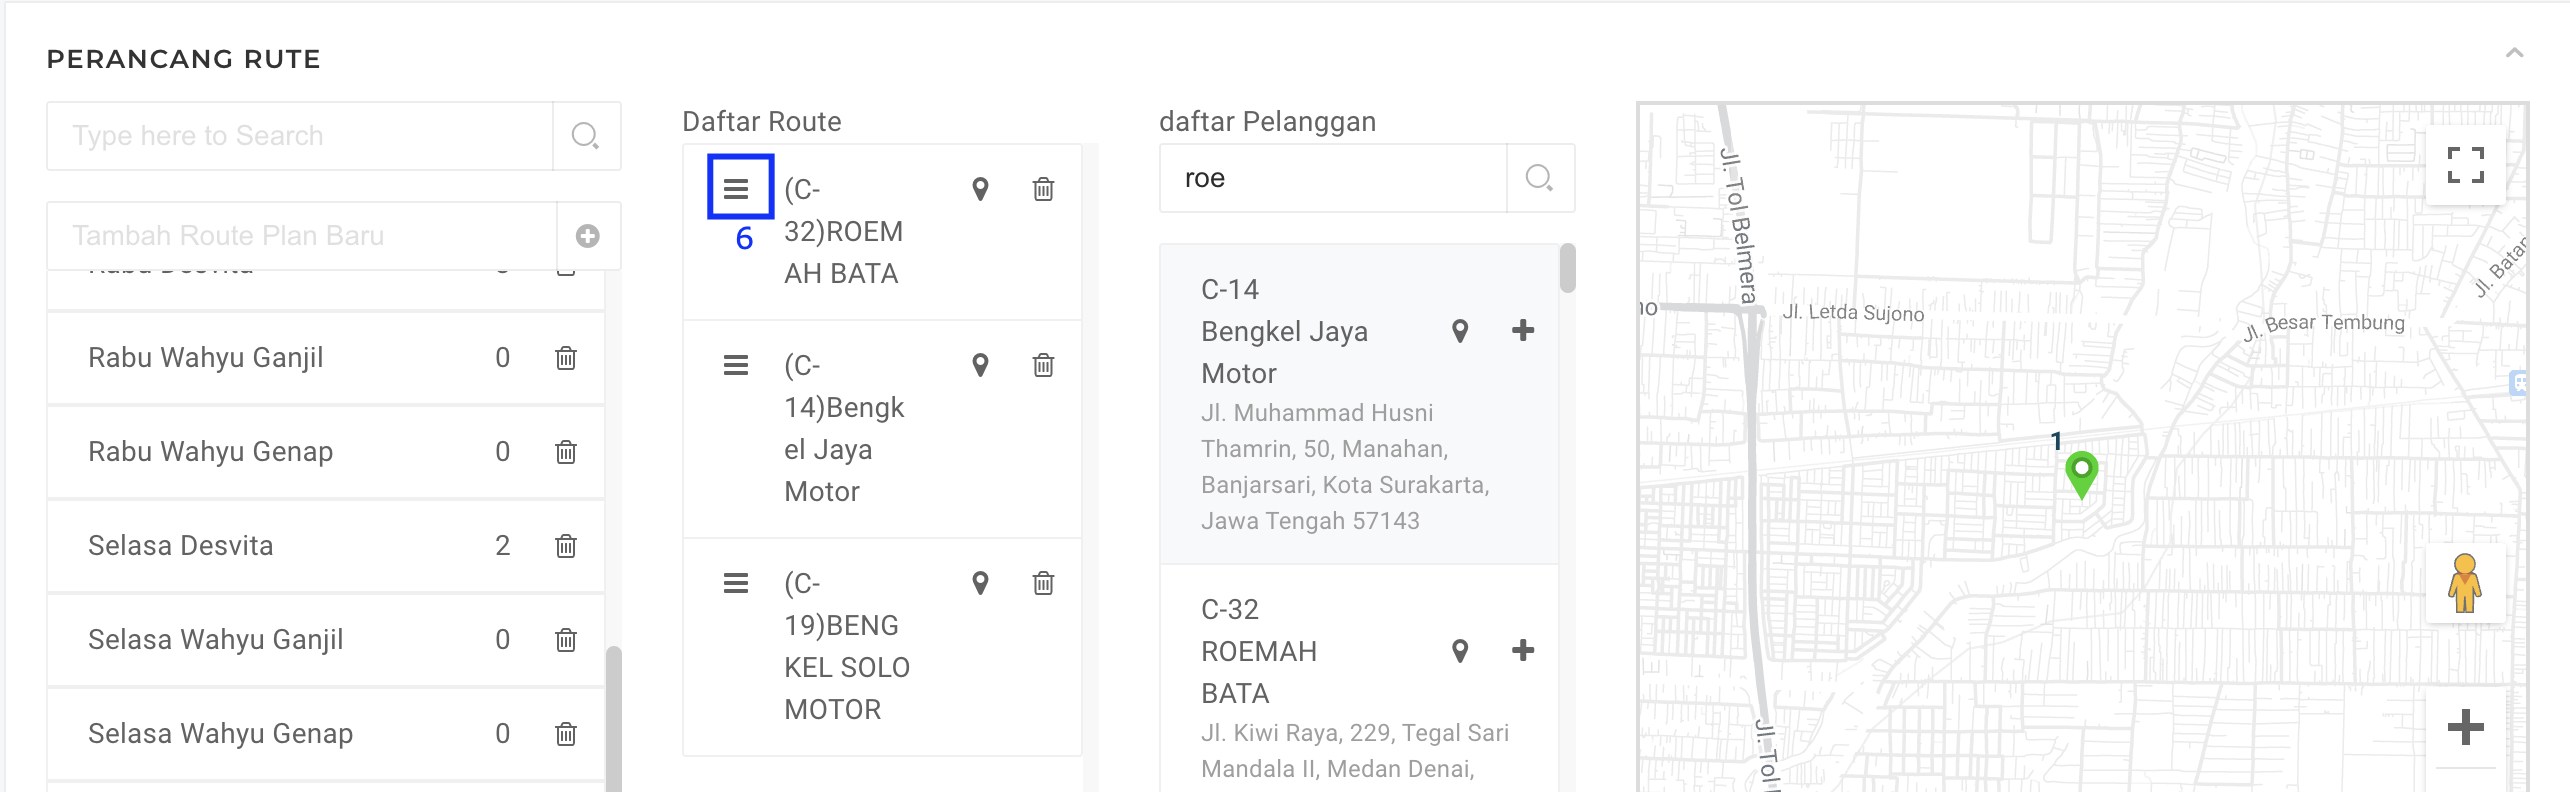The height and width of the screenshot is (792, 2570).
Task: Click the daftar Pelanggan list scrollbar
Action: pos(1567,269)
